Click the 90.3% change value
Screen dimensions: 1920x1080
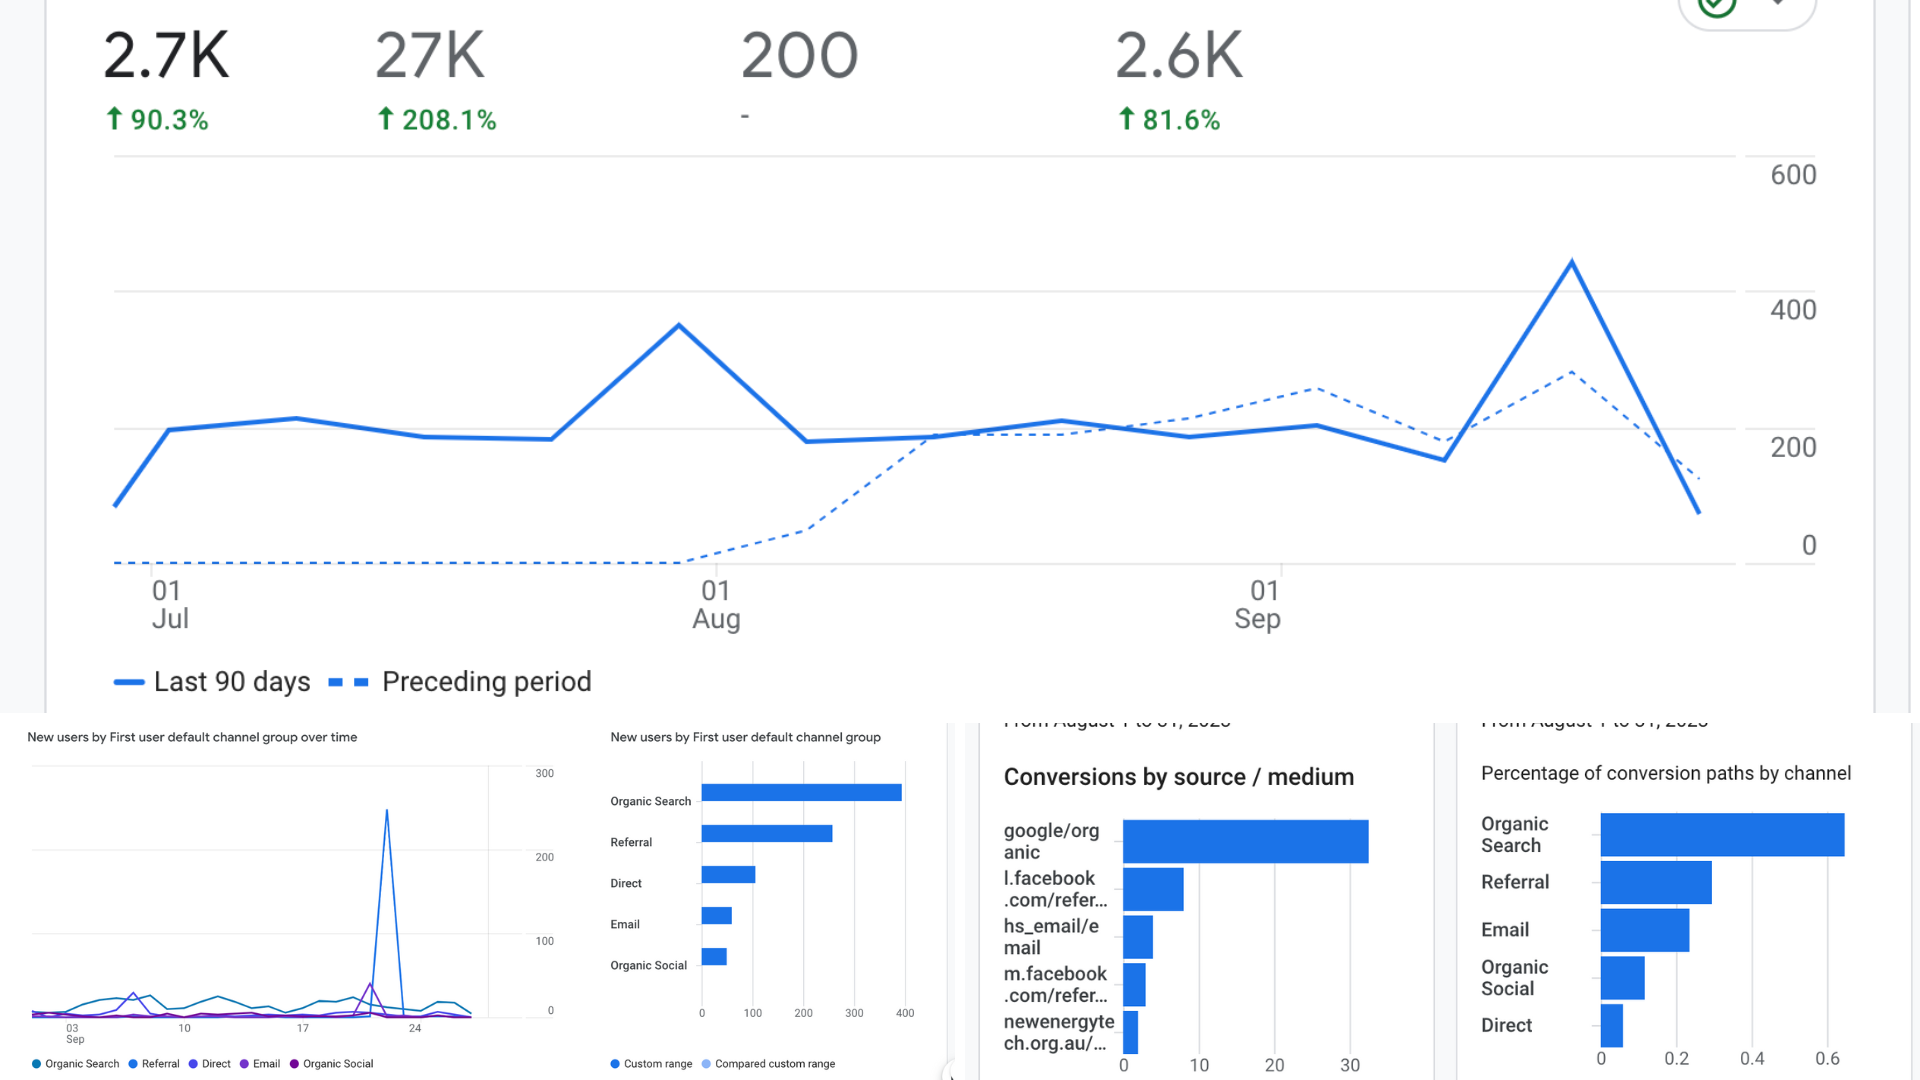[x=169, y=120]
